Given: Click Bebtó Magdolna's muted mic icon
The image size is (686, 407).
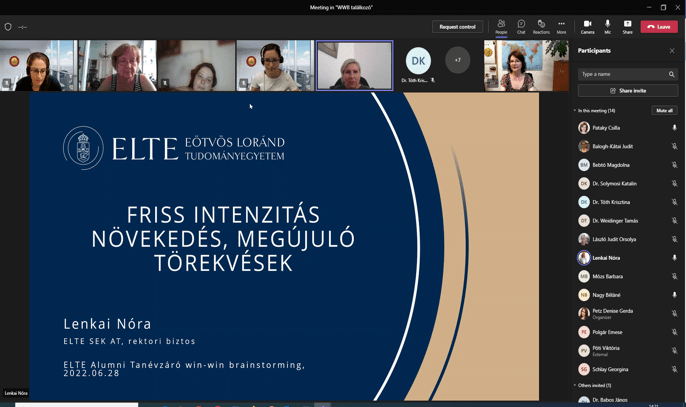Looking at the screenshot, I should point(674,165).
